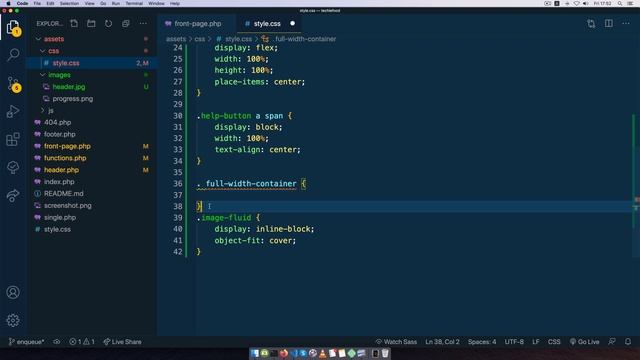The image size is (640, 360).
Task: Open the View menu
Action: [89, 3]
